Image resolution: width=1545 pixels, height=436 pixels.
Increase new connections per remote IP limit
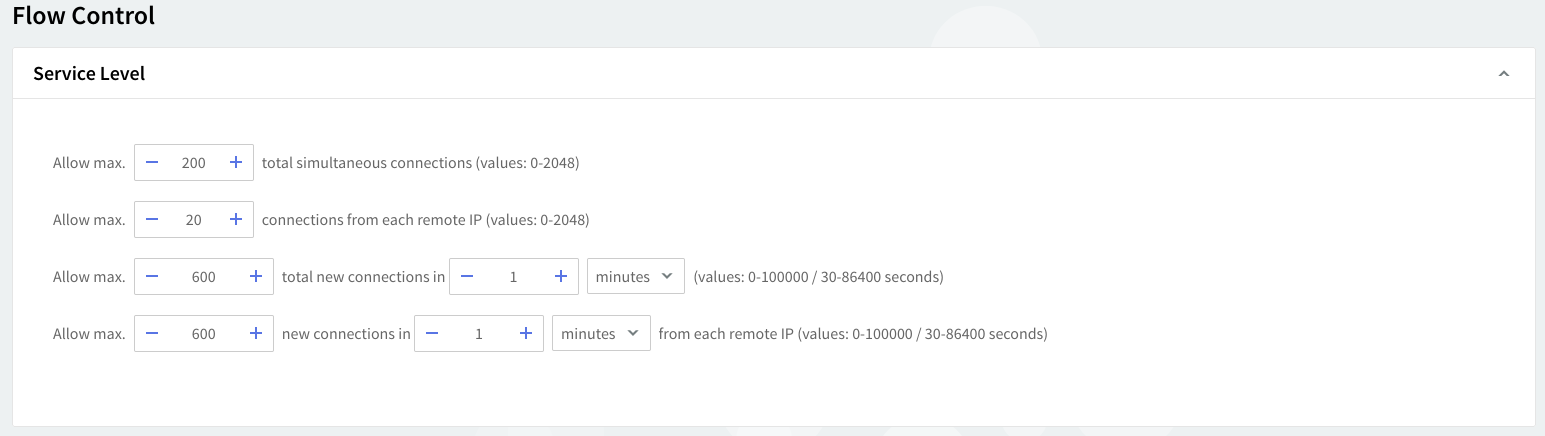click(x=256, y=334)
